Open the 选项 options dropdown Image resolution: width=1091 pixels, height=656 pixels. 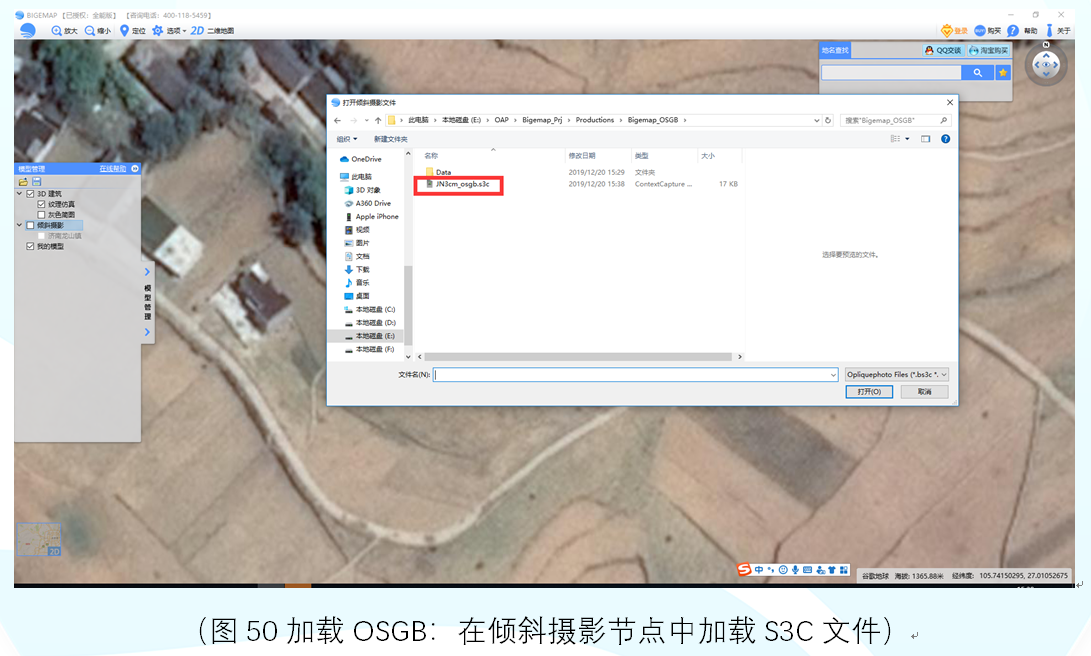click(170, 31)
